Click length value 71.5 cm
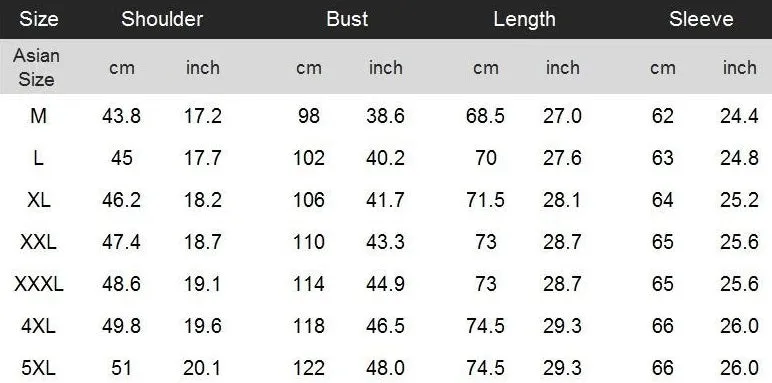This screenshot has height=383, width=772. tap(485, 200)
